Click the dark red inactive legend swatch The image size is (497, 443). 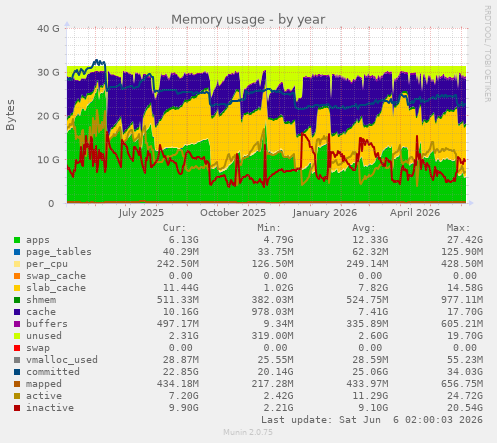(x=17, y=408)
